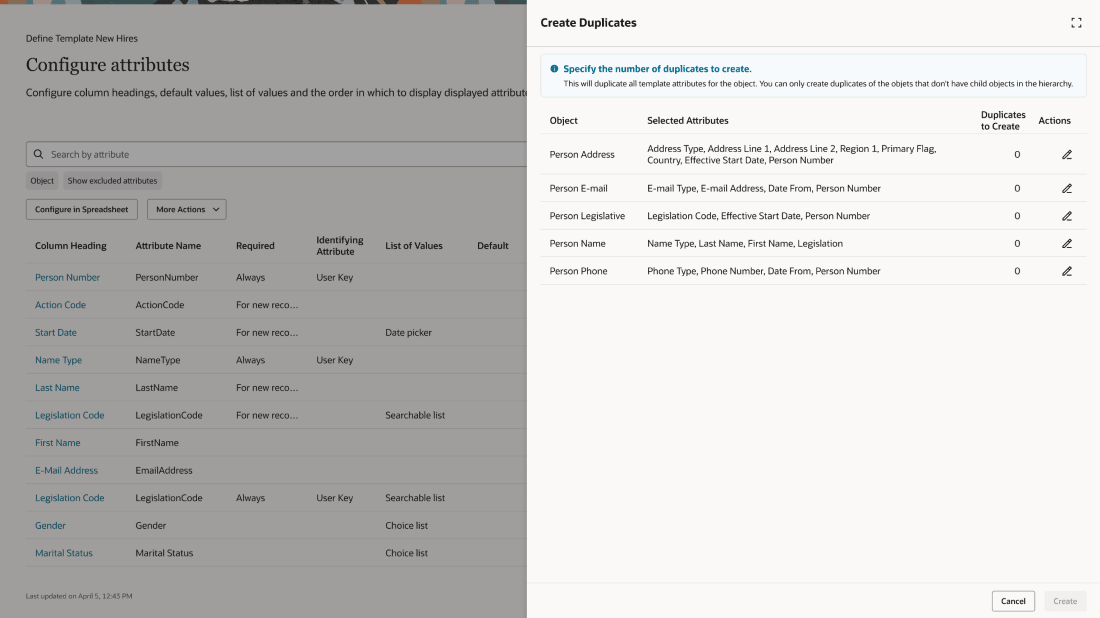
Task: Click the search magnifier icon
Action: click(x=38, y=153)
